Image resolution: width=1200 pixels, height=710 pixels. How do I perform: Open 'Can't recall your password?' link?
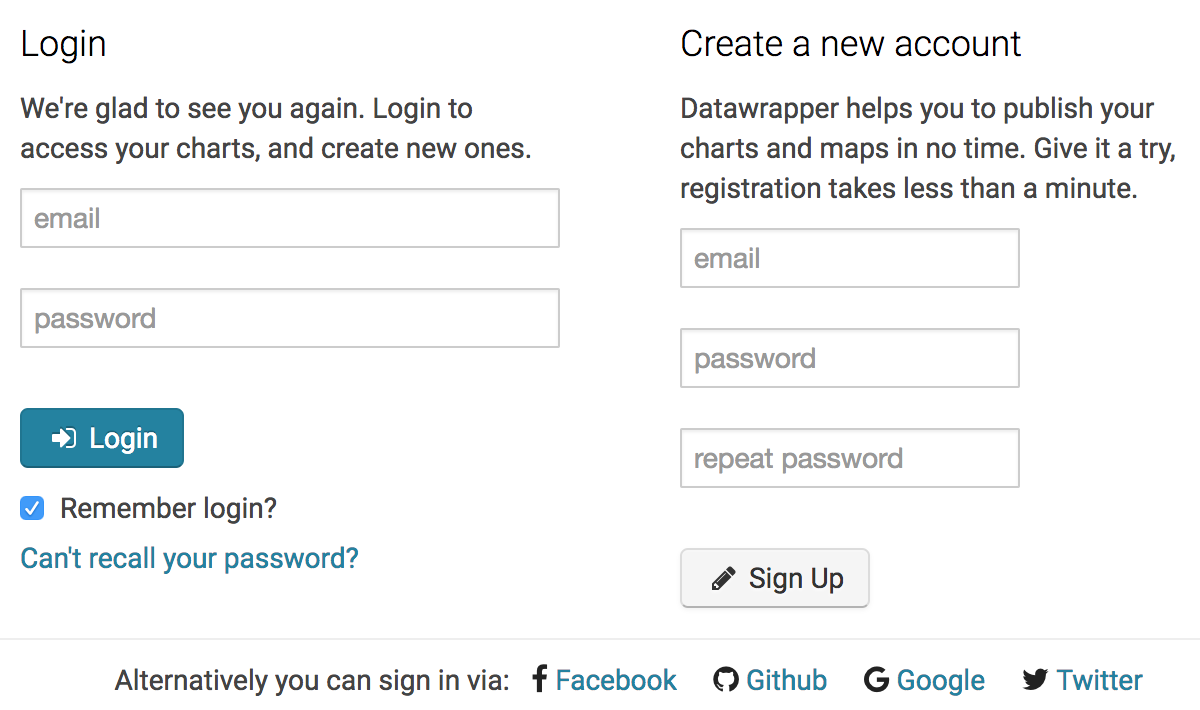(x=189, y=558)
